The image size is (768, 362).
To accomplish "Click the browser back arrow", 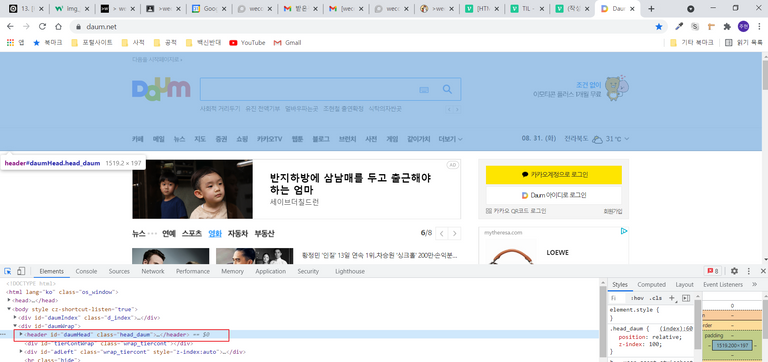I will pyautogui.click(x=10, y=26).
